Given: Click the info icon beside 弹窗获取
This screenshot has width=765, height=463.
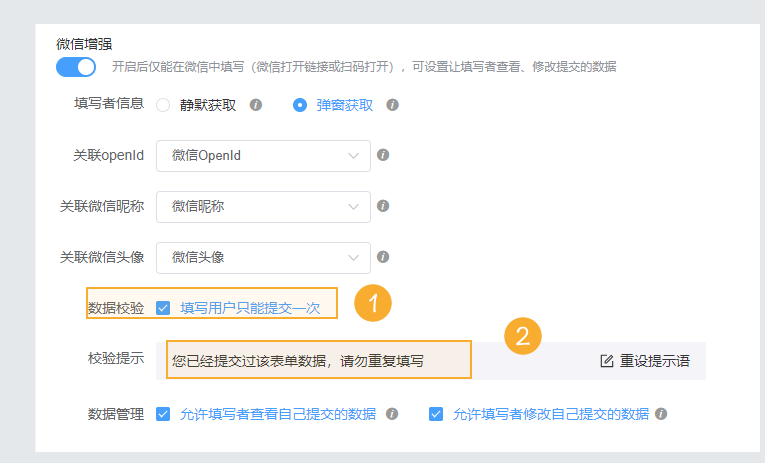Looking at the screenshot, I should [392, 105].
